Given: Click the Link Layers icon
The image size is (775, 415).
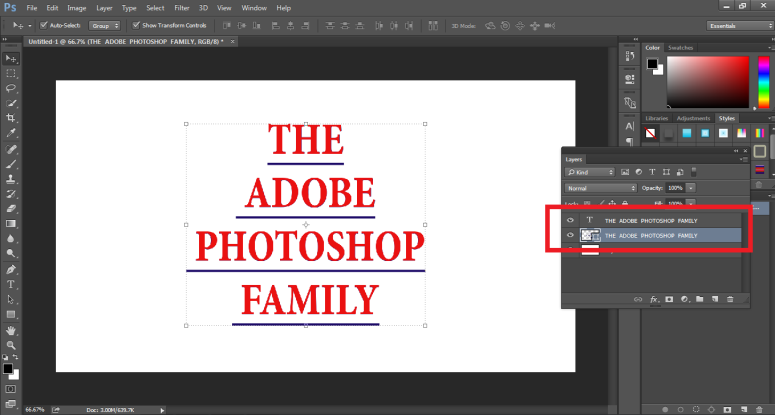Looking at the screenshot, I should tap(638, 299).
